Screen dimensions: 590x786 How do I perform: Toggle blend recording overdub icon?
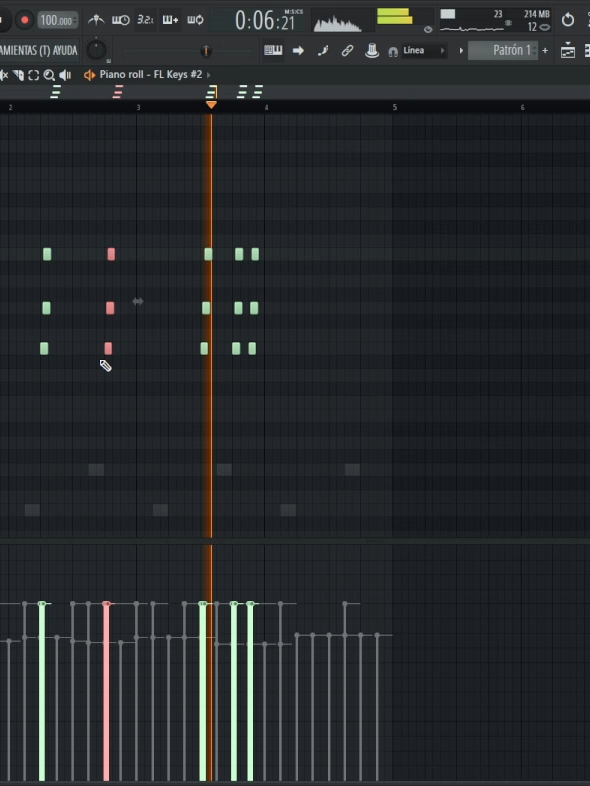pos(170,20)
